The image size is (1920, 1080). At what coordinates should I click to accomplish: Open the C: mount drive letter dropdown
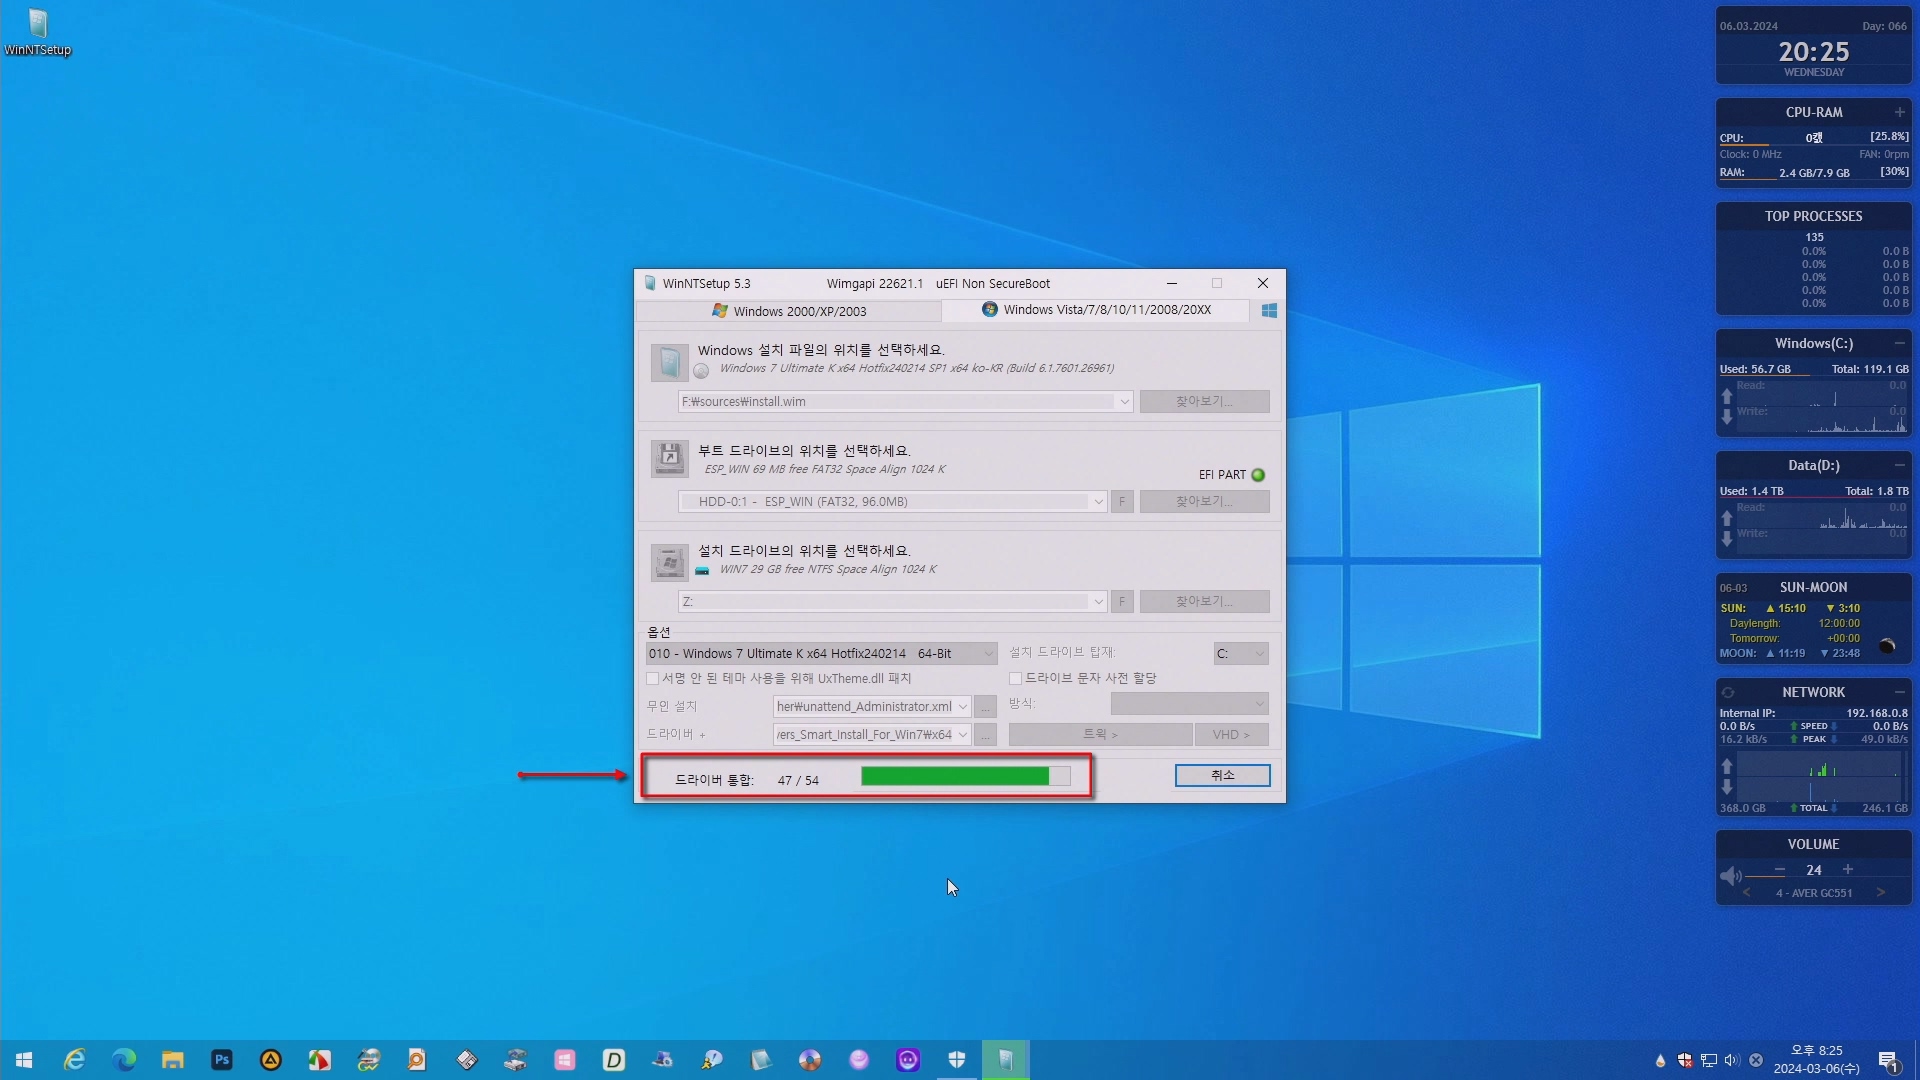point(1241,654)
